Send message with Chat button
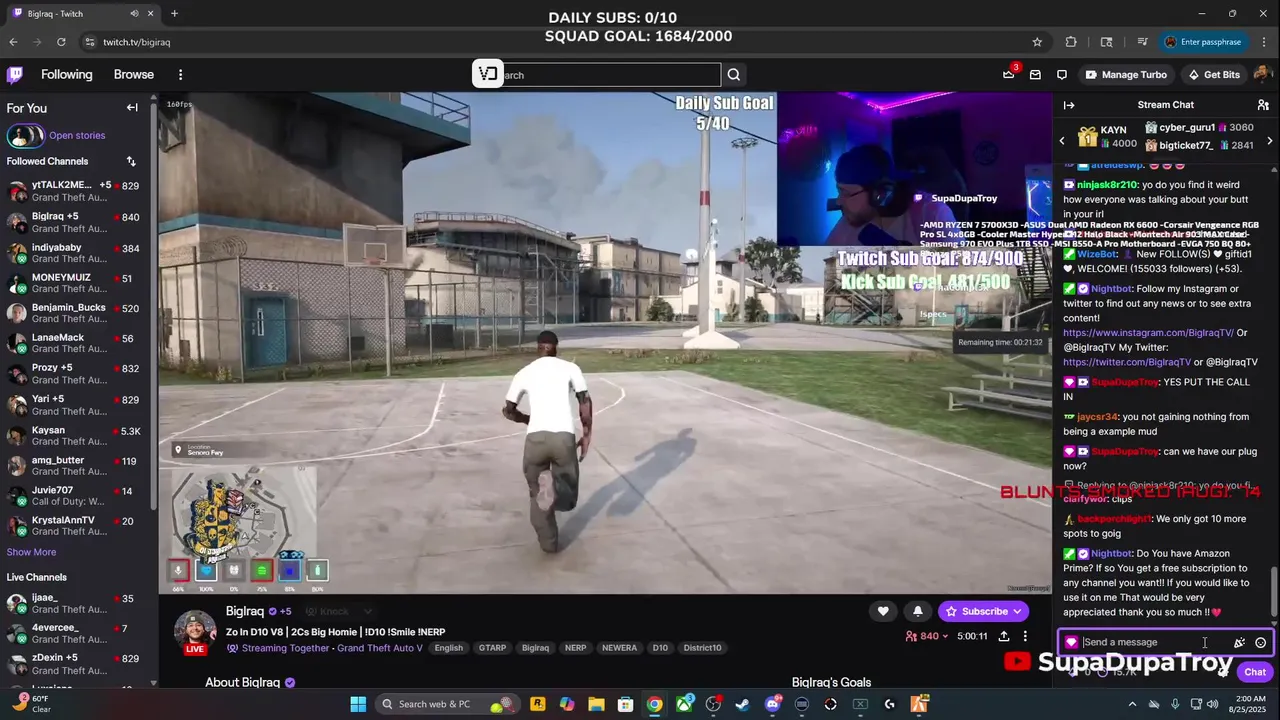 1255,672
